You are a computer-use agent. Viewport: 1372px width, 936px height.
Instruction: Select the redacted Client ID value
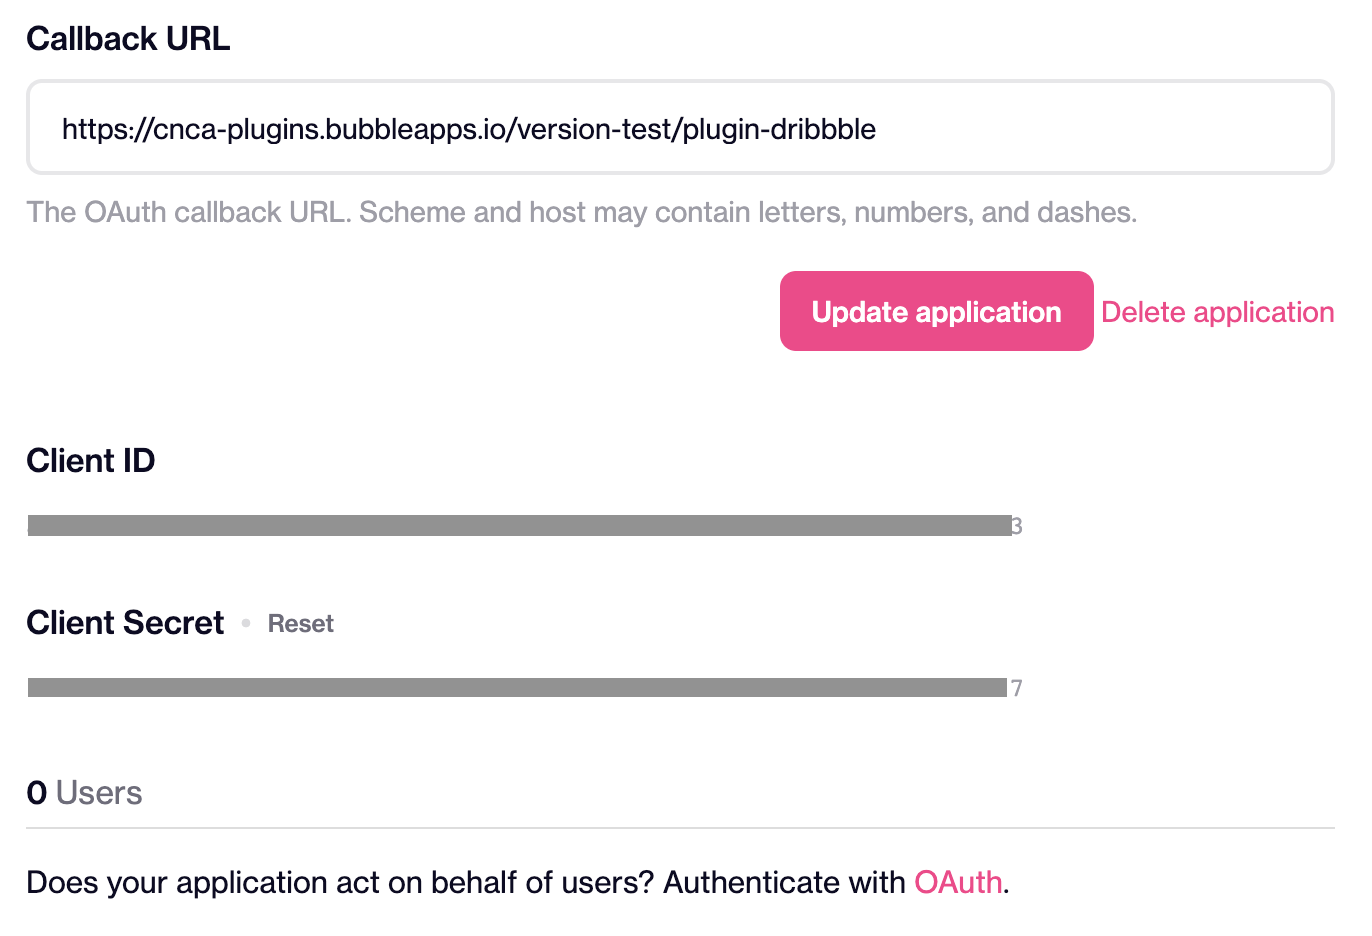click(x=520, y=526)
